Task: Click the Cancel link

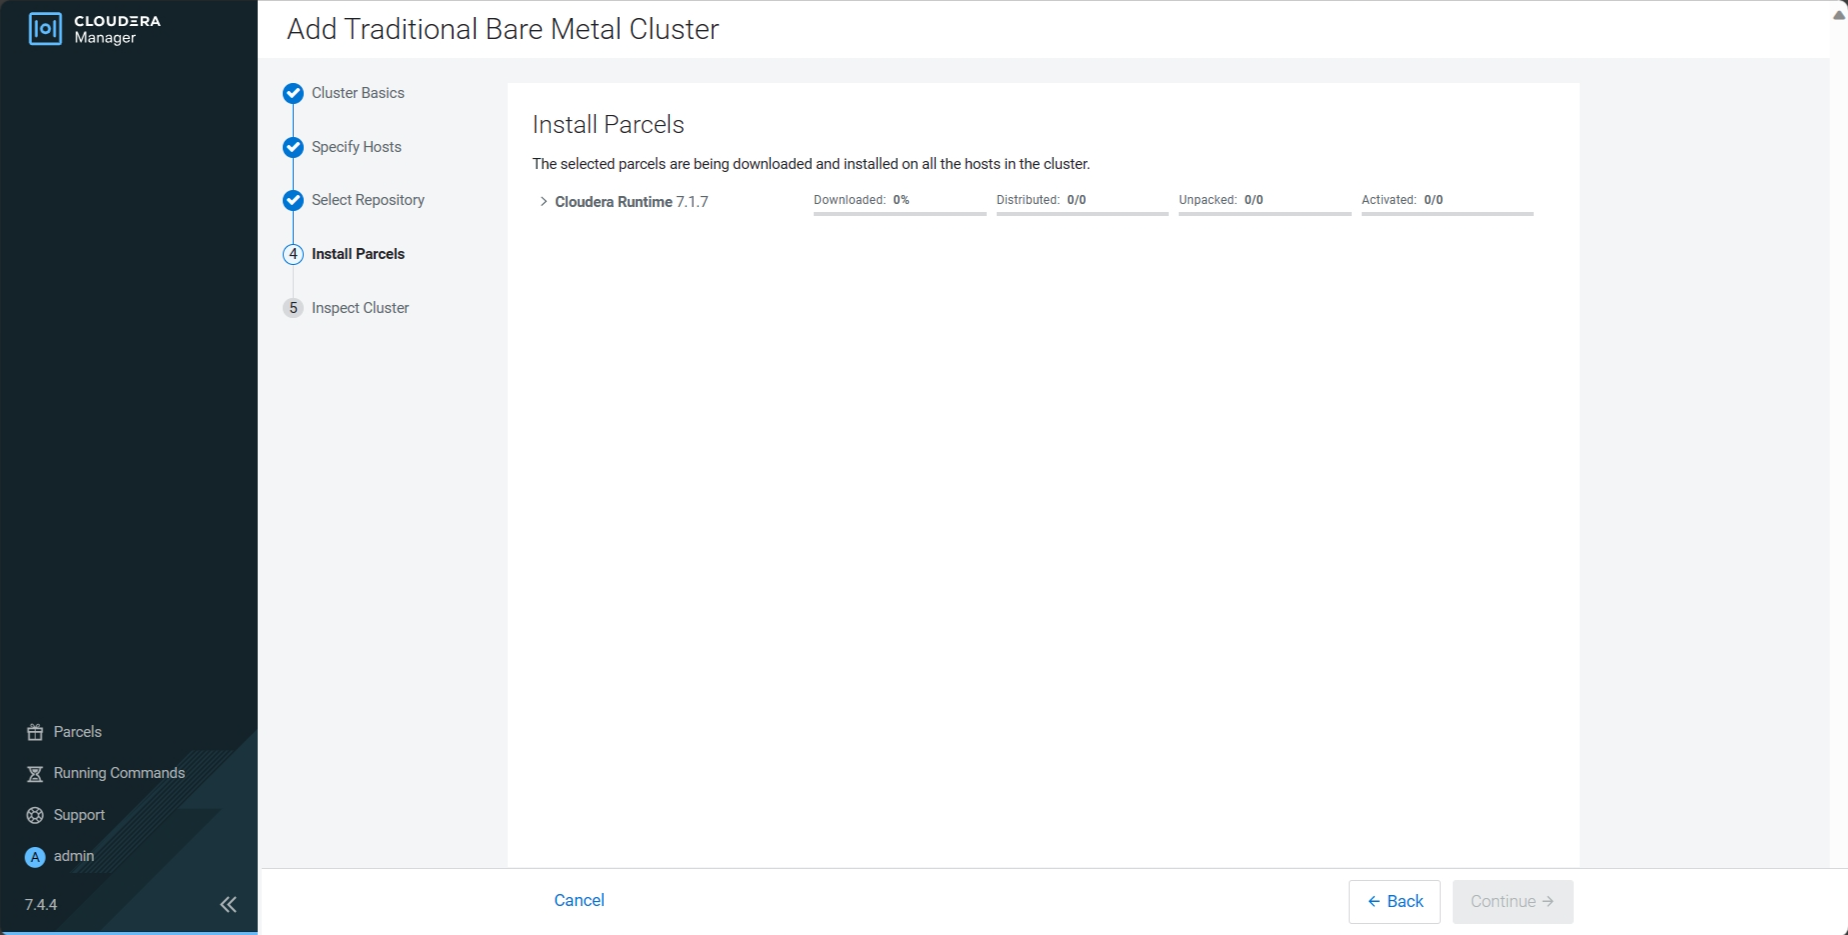Action: [x=579, y=900]
